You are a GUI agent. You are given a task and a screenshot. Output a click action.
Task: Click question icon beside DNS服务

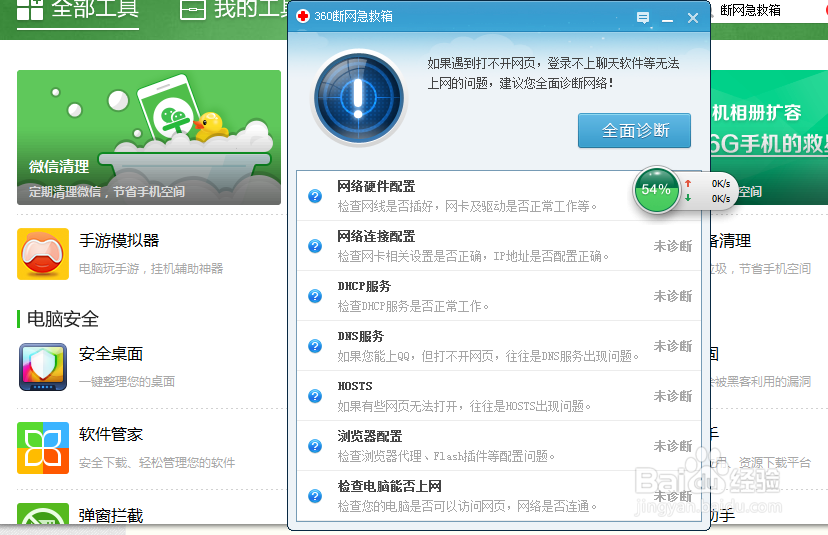tap(315, 346)
